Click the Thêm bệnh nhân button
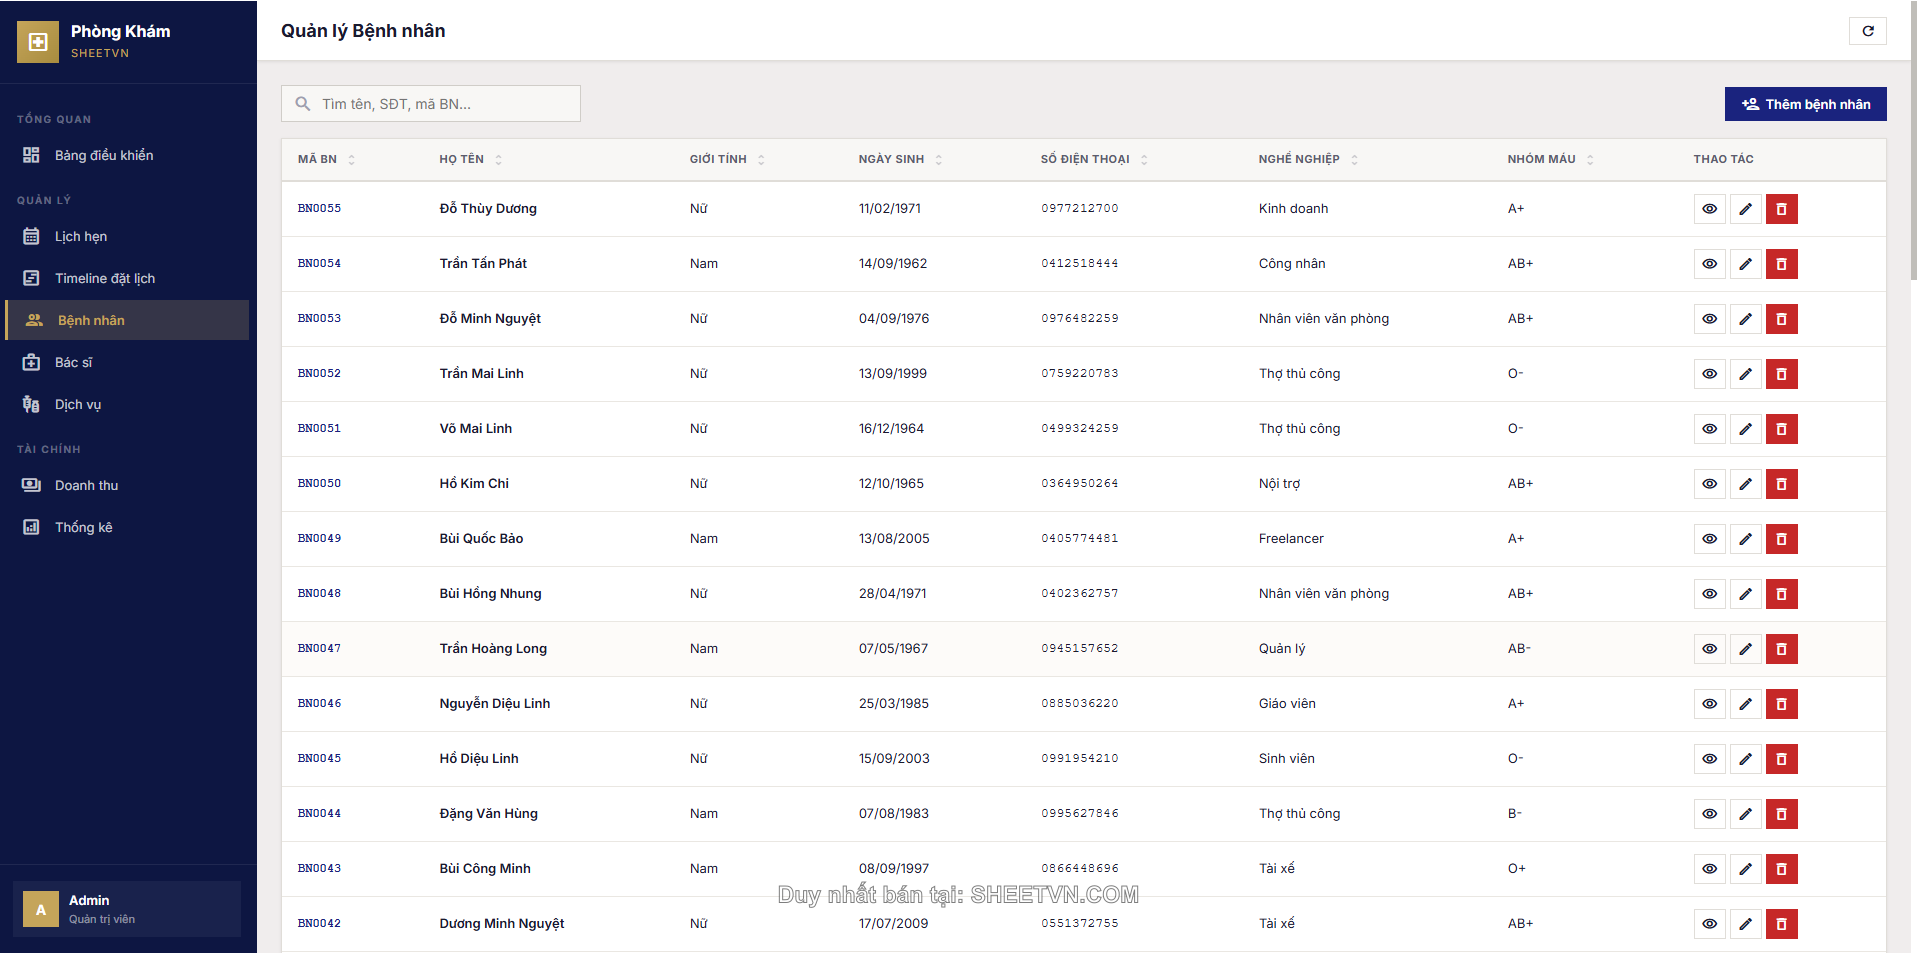The image size is (1917, 953). point(1805,104)
